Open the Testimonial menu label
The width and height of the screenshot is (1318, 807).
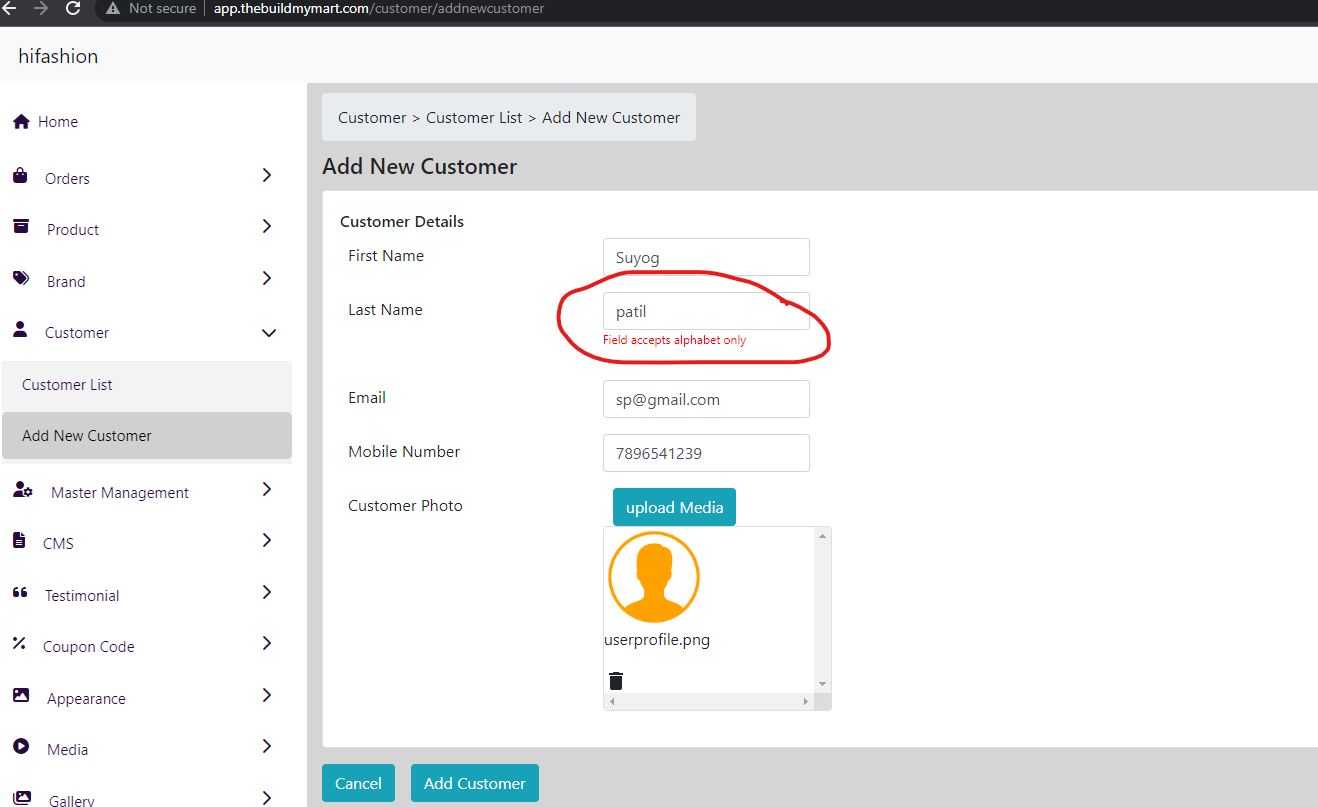coord(82,595)
